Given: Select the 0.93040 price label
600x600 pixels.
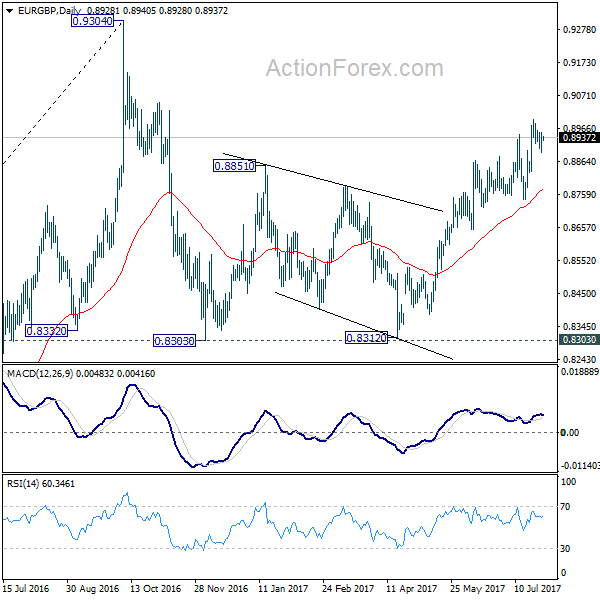Looking at the screenshot, I should [92, 21].
